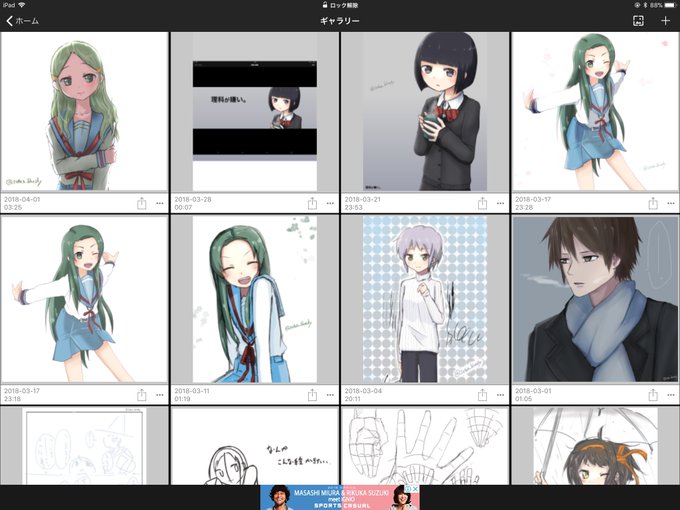Tap the Wi-Fi icon in status bar
Viewport: 680px width, 510px height.
coord(21,5)
